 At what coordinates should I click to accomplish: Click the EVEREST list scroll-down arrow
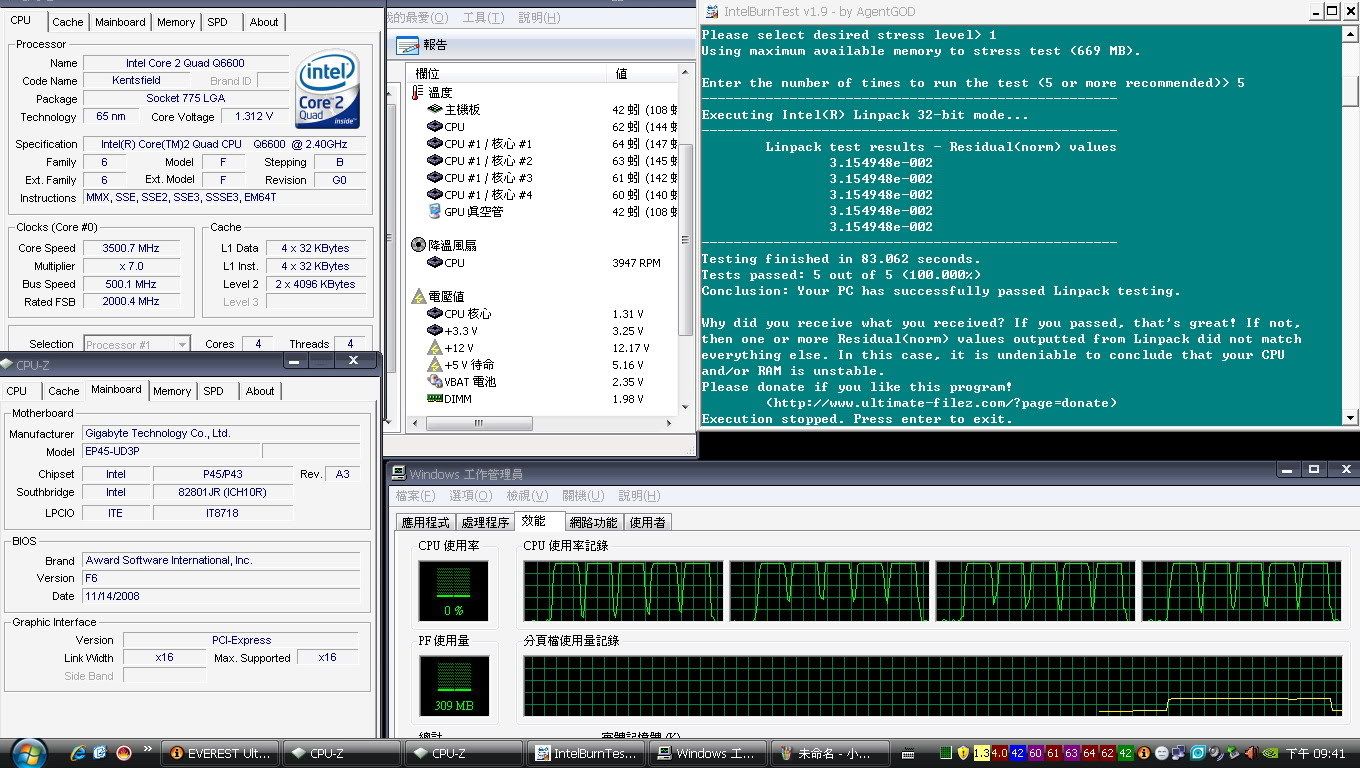(685, 407)
